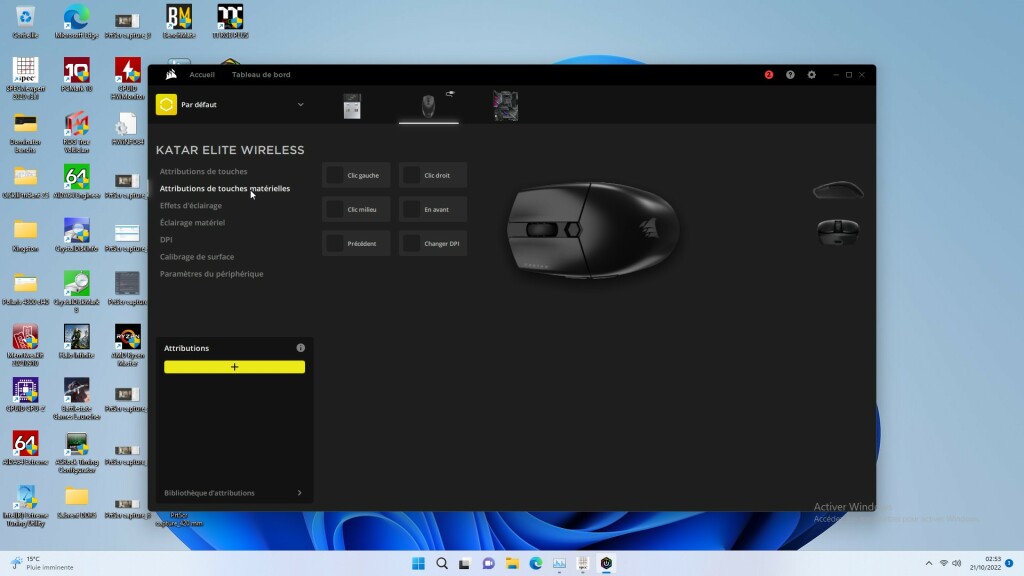Select the Halo Infinite desktop shortcut
The image size is (1024, 576).
(x=76, y=342)
